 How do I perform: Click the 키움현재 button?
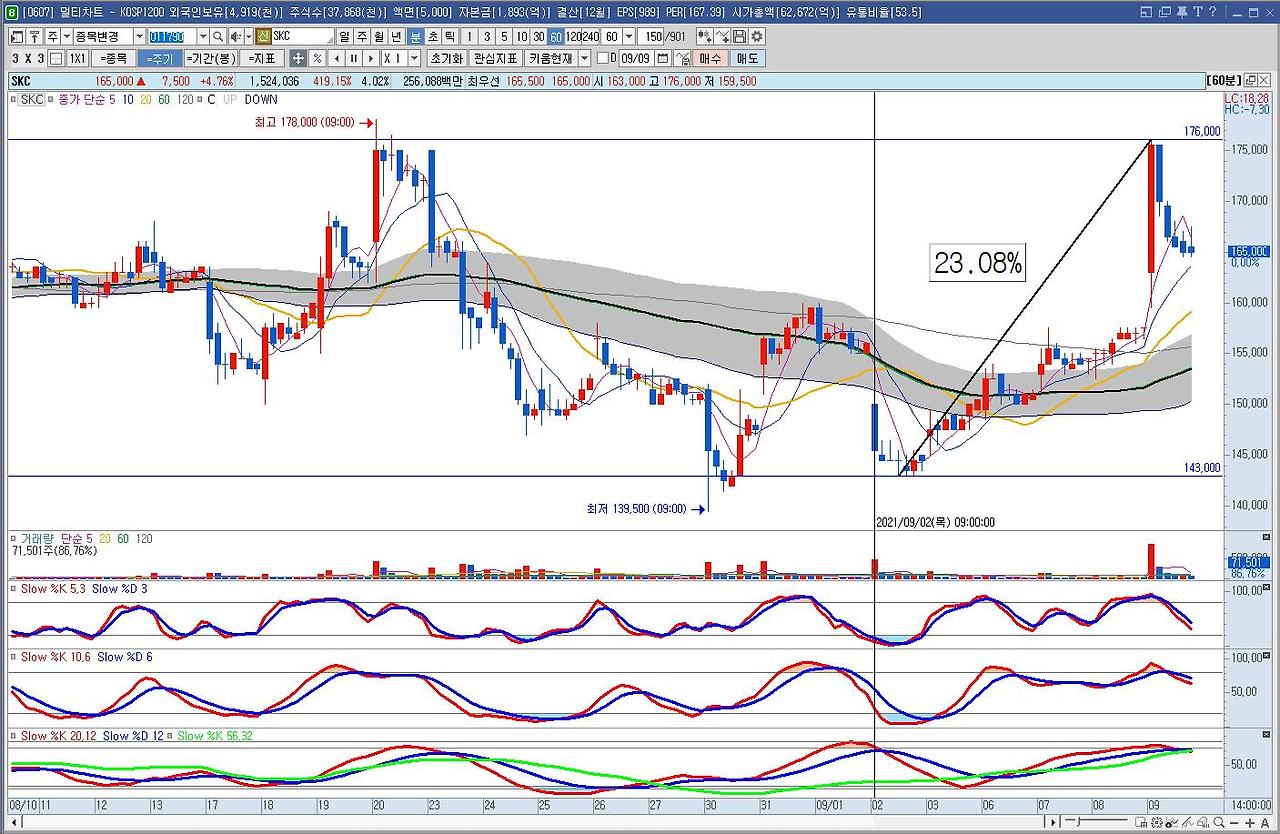click(x=551, y=58)
